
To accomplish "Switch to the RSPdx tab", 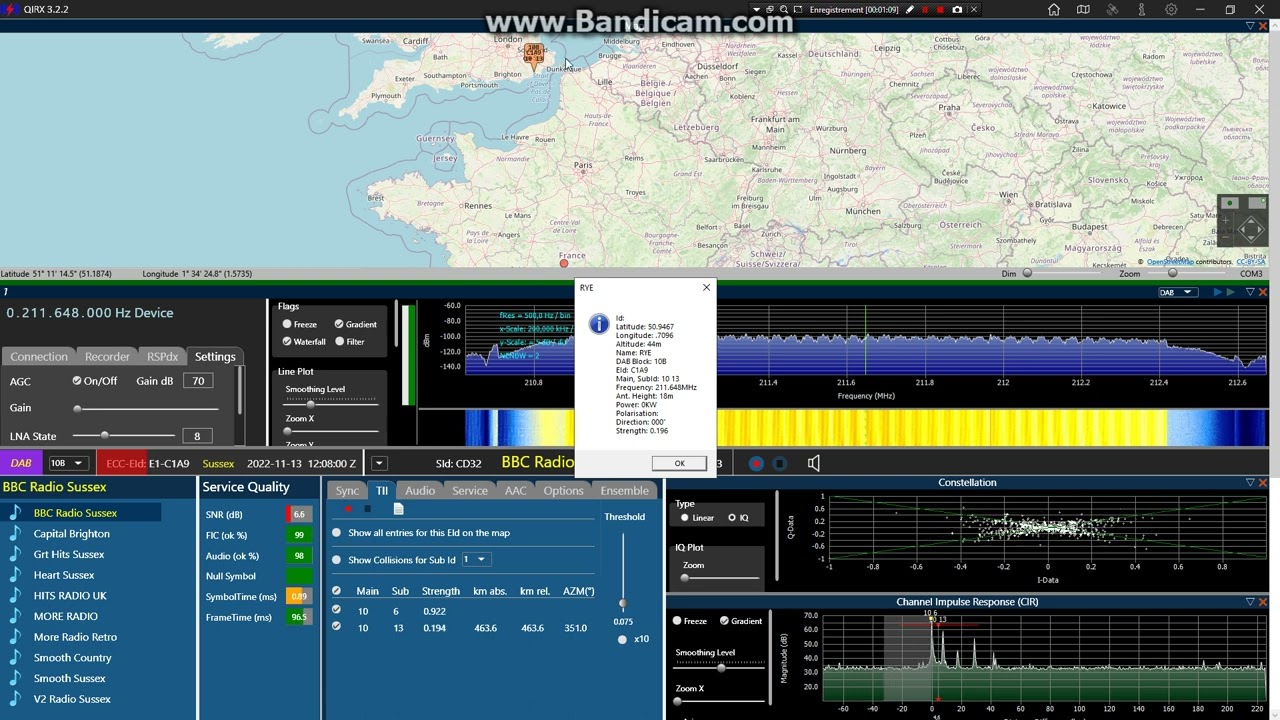I will coord(162,356).
